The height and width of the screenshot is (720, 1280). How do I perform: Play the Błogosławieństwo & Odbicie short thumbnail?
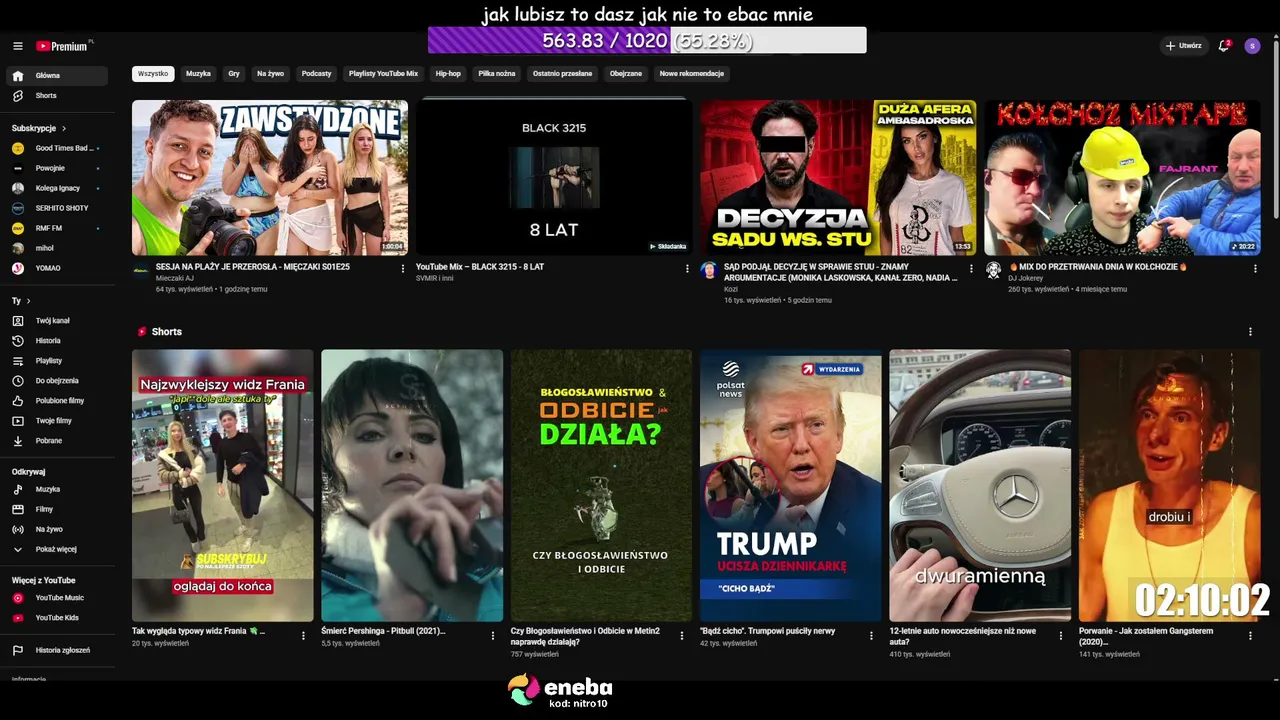pos(601,485)
